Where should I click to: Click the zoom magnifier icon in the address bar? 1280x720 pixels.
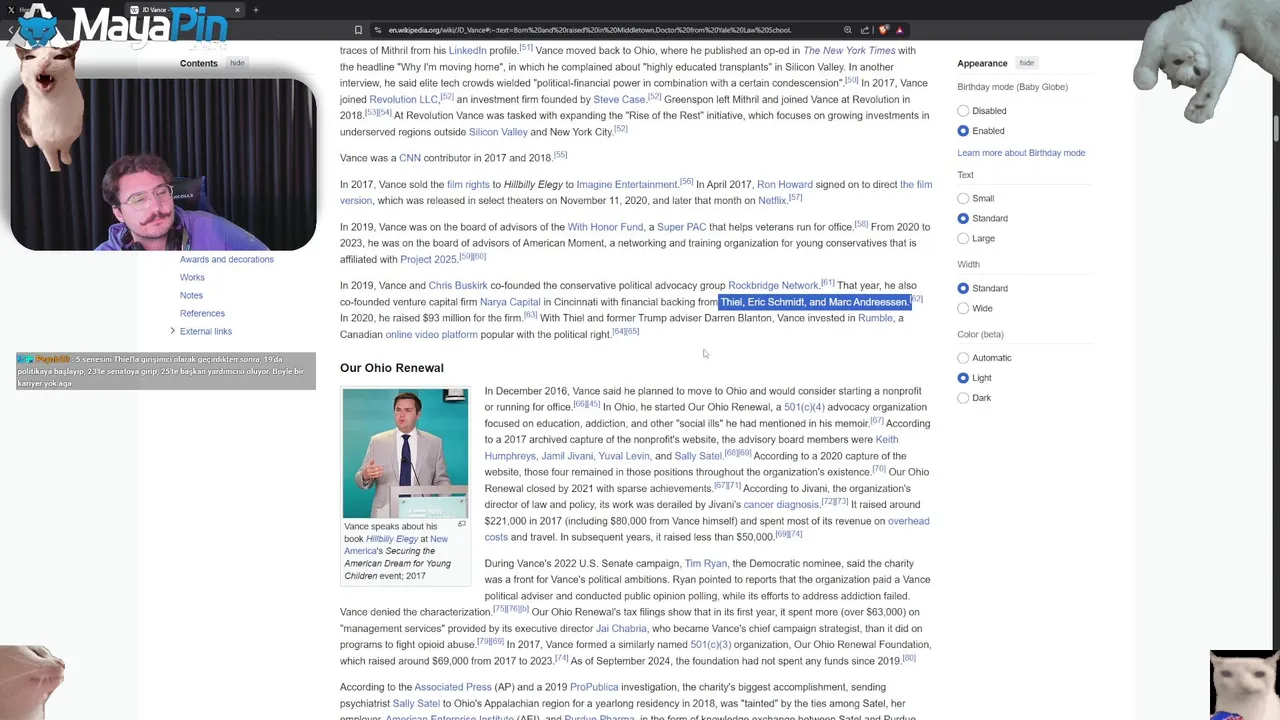pos(848,30)
